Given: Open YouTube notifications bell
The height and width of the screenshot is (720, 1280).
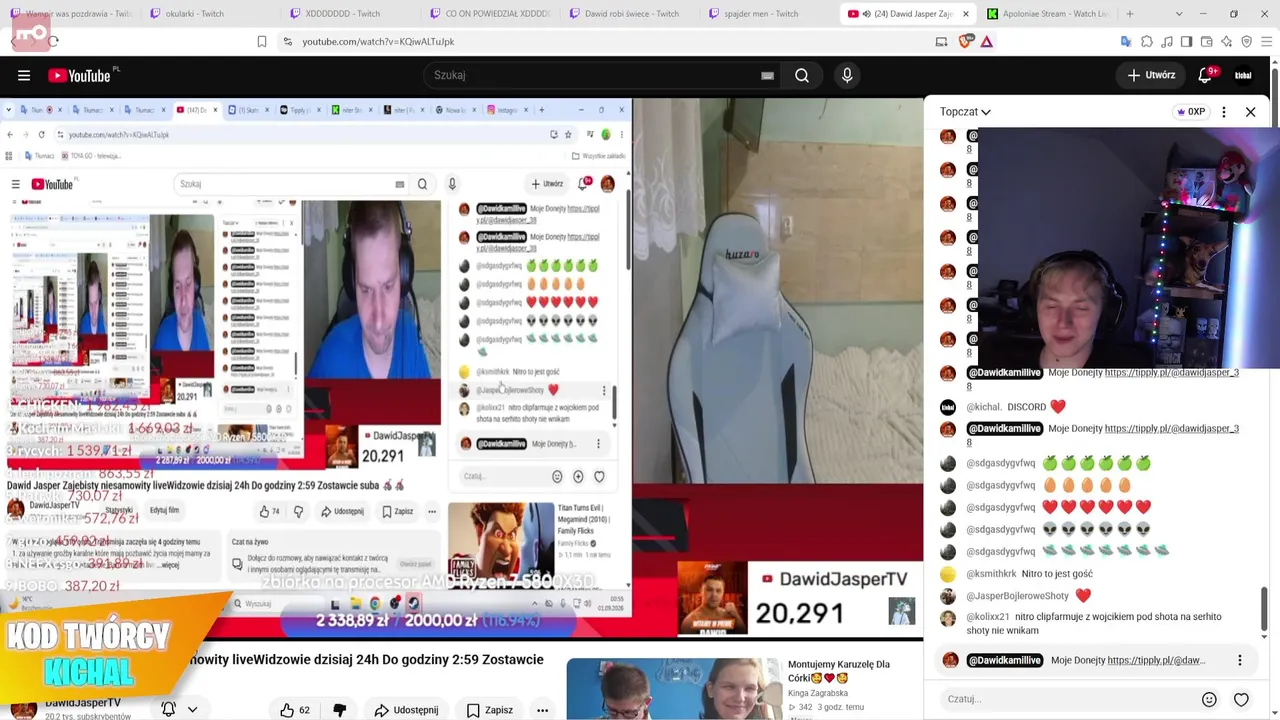Looking at the screenshot, I should tap(1206, 75).
